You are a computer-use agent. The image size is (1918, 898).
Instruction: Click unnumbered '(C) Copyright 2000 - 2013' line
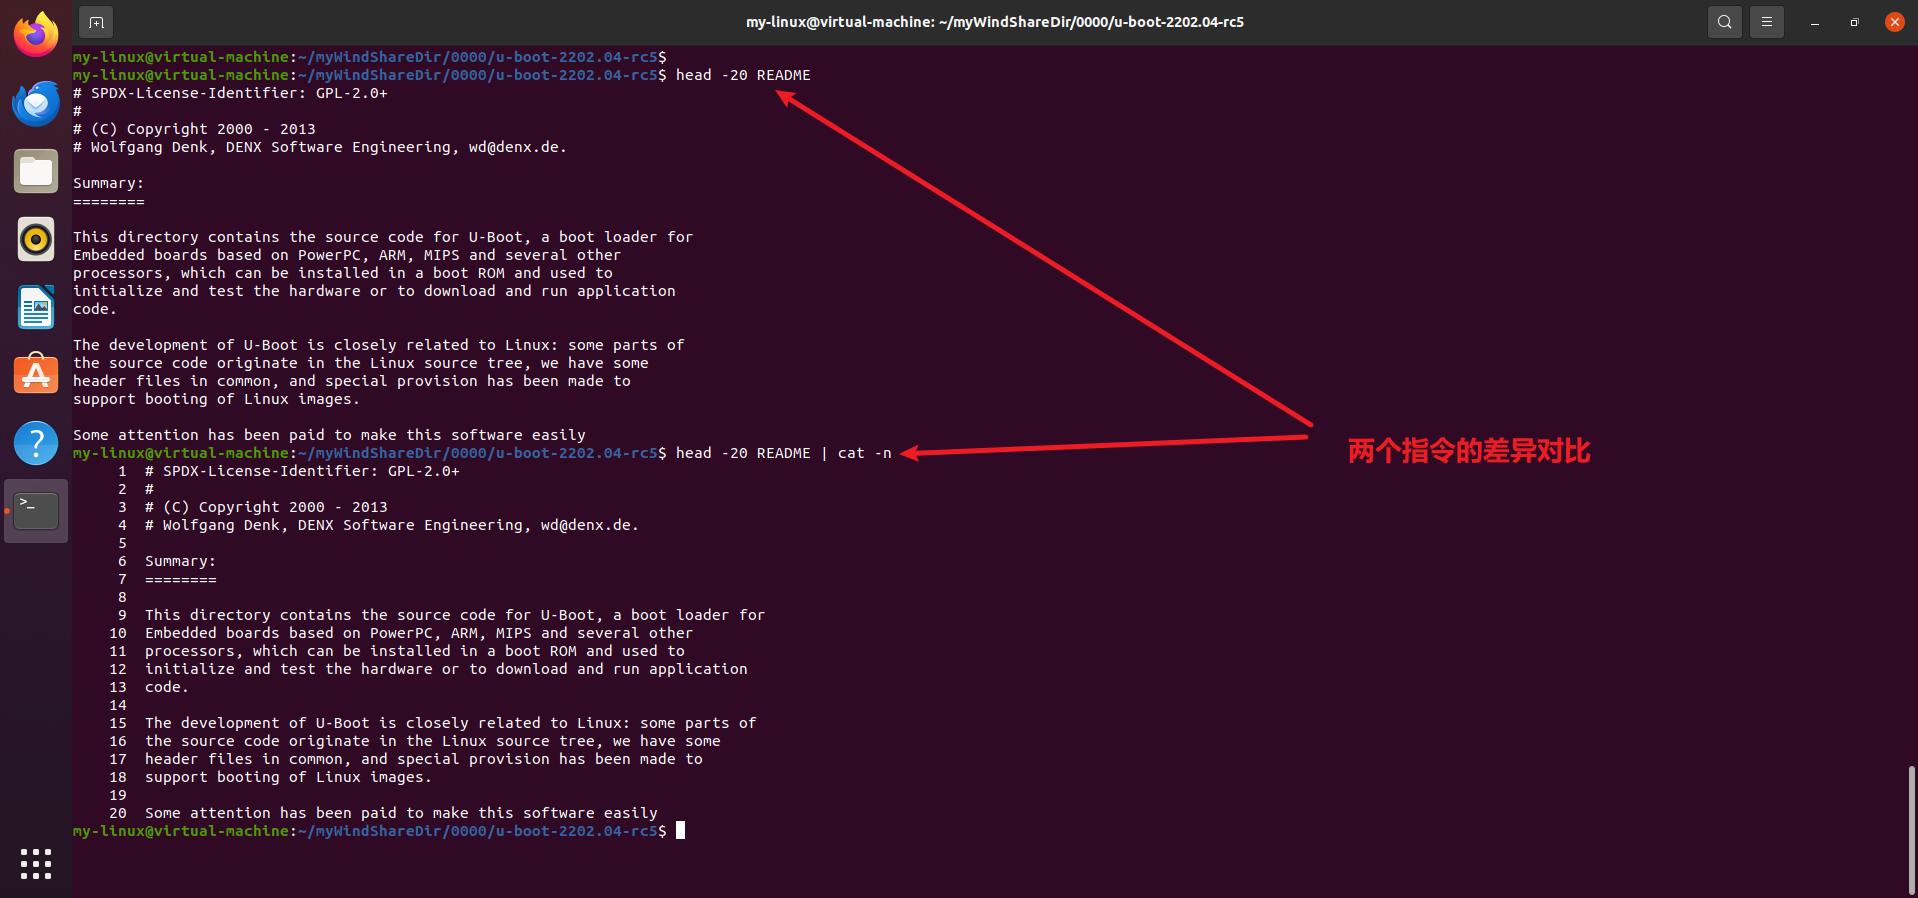(194, 129)
